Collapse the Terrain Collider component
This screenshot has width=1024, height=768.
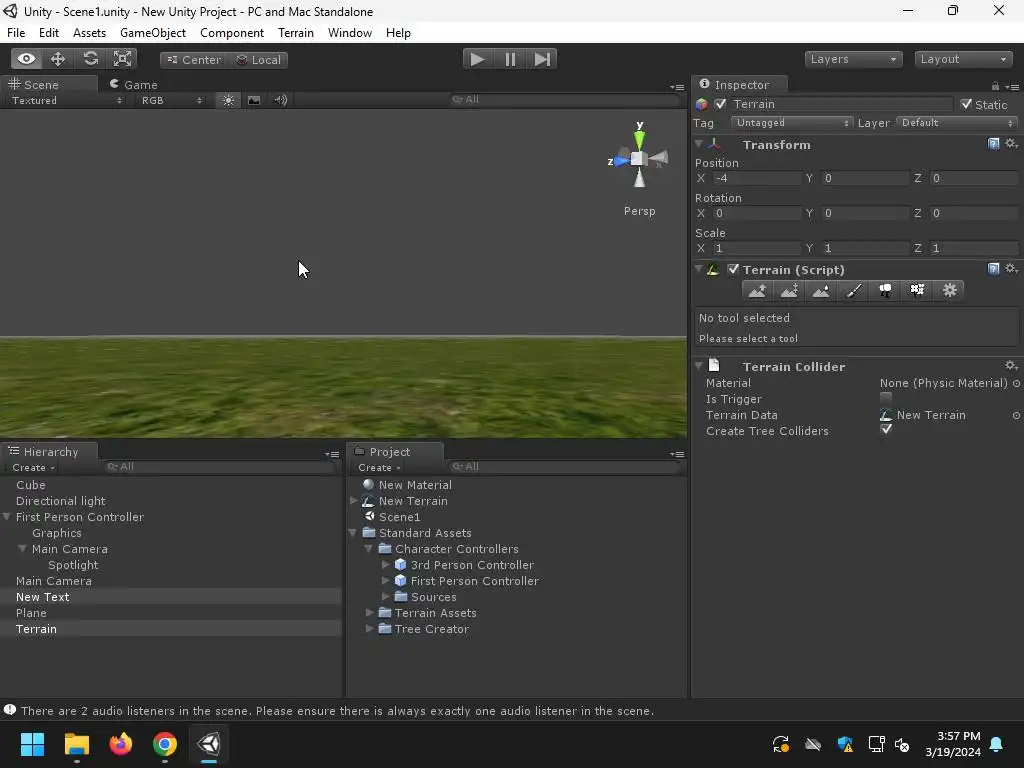[x=699, y=366]
